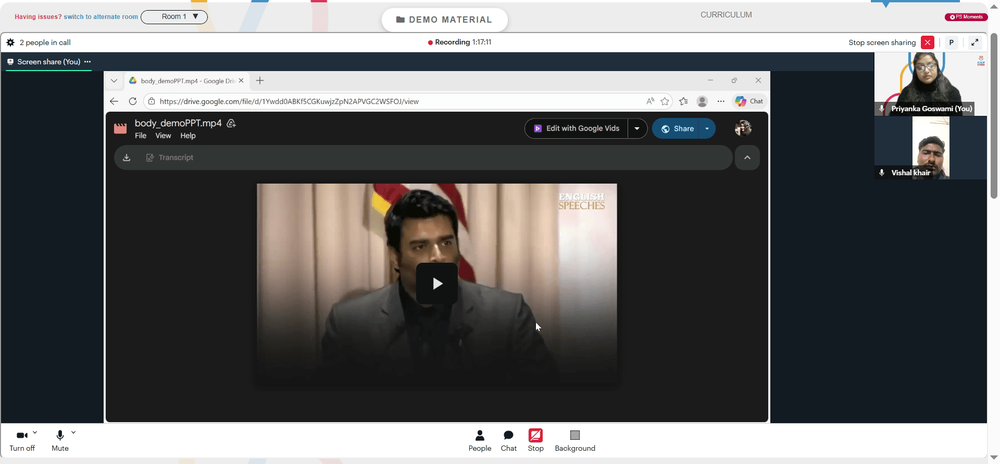Open the Help menu
The height and width of the screenshot is (464, 1000).
[188, 136]
